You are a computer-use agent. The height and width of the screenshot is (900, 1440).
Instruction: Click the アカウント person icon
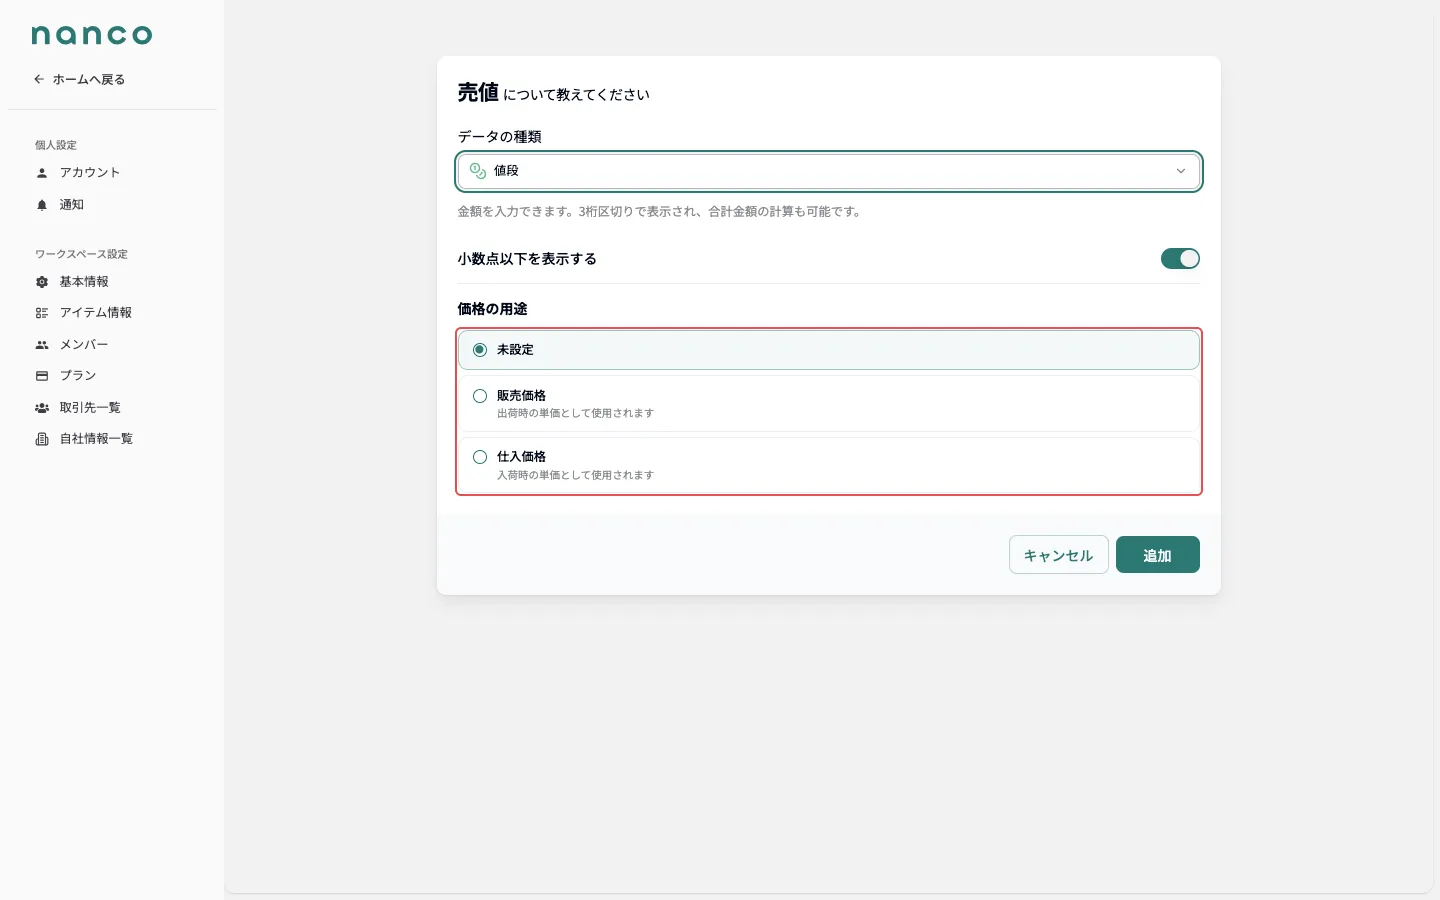pos(42,173)
